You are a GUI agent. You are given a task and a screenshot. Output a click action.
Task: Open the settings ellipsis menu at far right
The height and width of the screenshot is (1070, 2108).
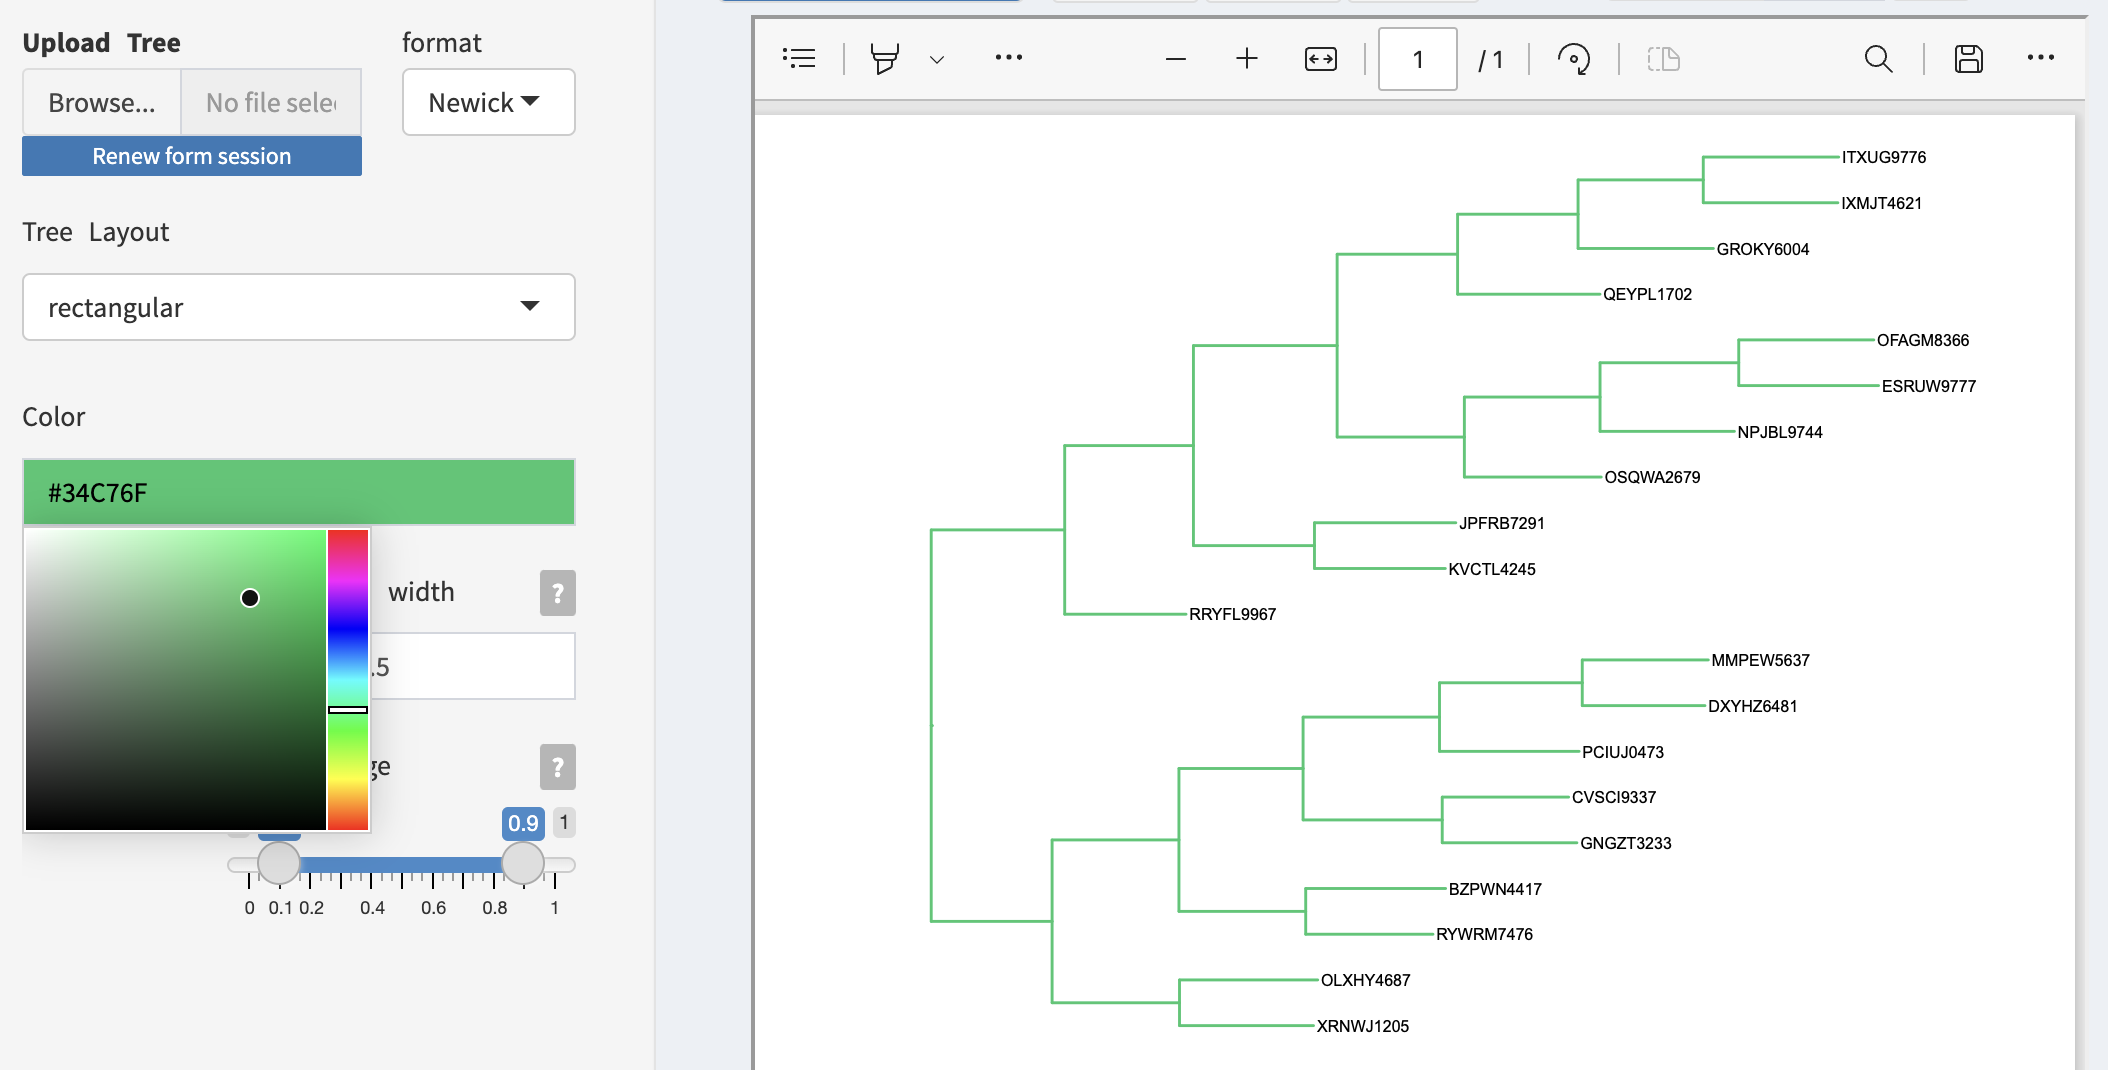click(x=2040, y=58)
